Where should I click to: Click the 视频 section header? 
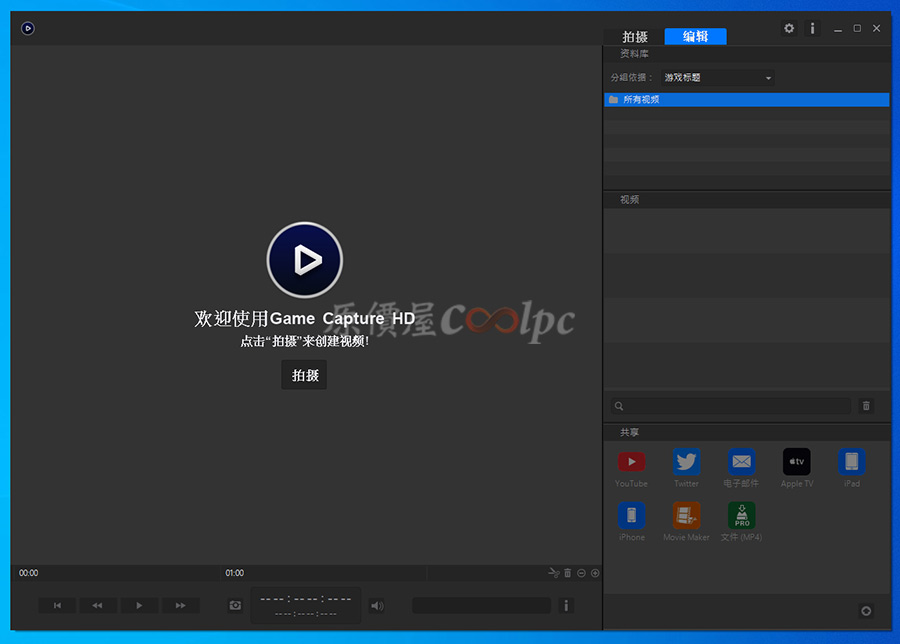pos(630,200)
